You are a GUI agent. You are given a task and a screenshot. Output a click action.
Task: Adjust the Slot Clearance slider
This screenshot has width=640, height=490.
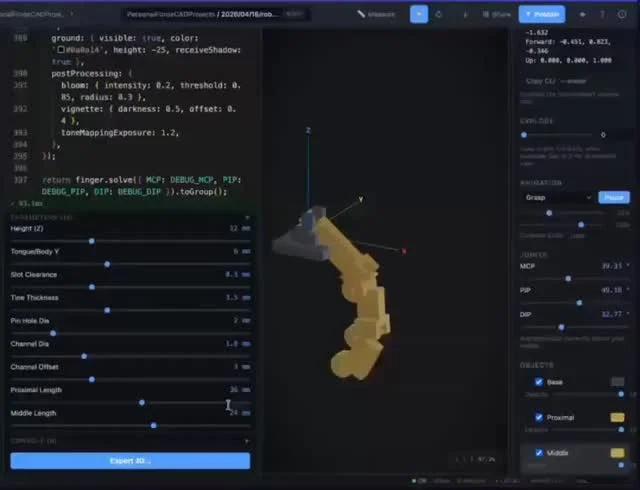click(x=130, y=287)
